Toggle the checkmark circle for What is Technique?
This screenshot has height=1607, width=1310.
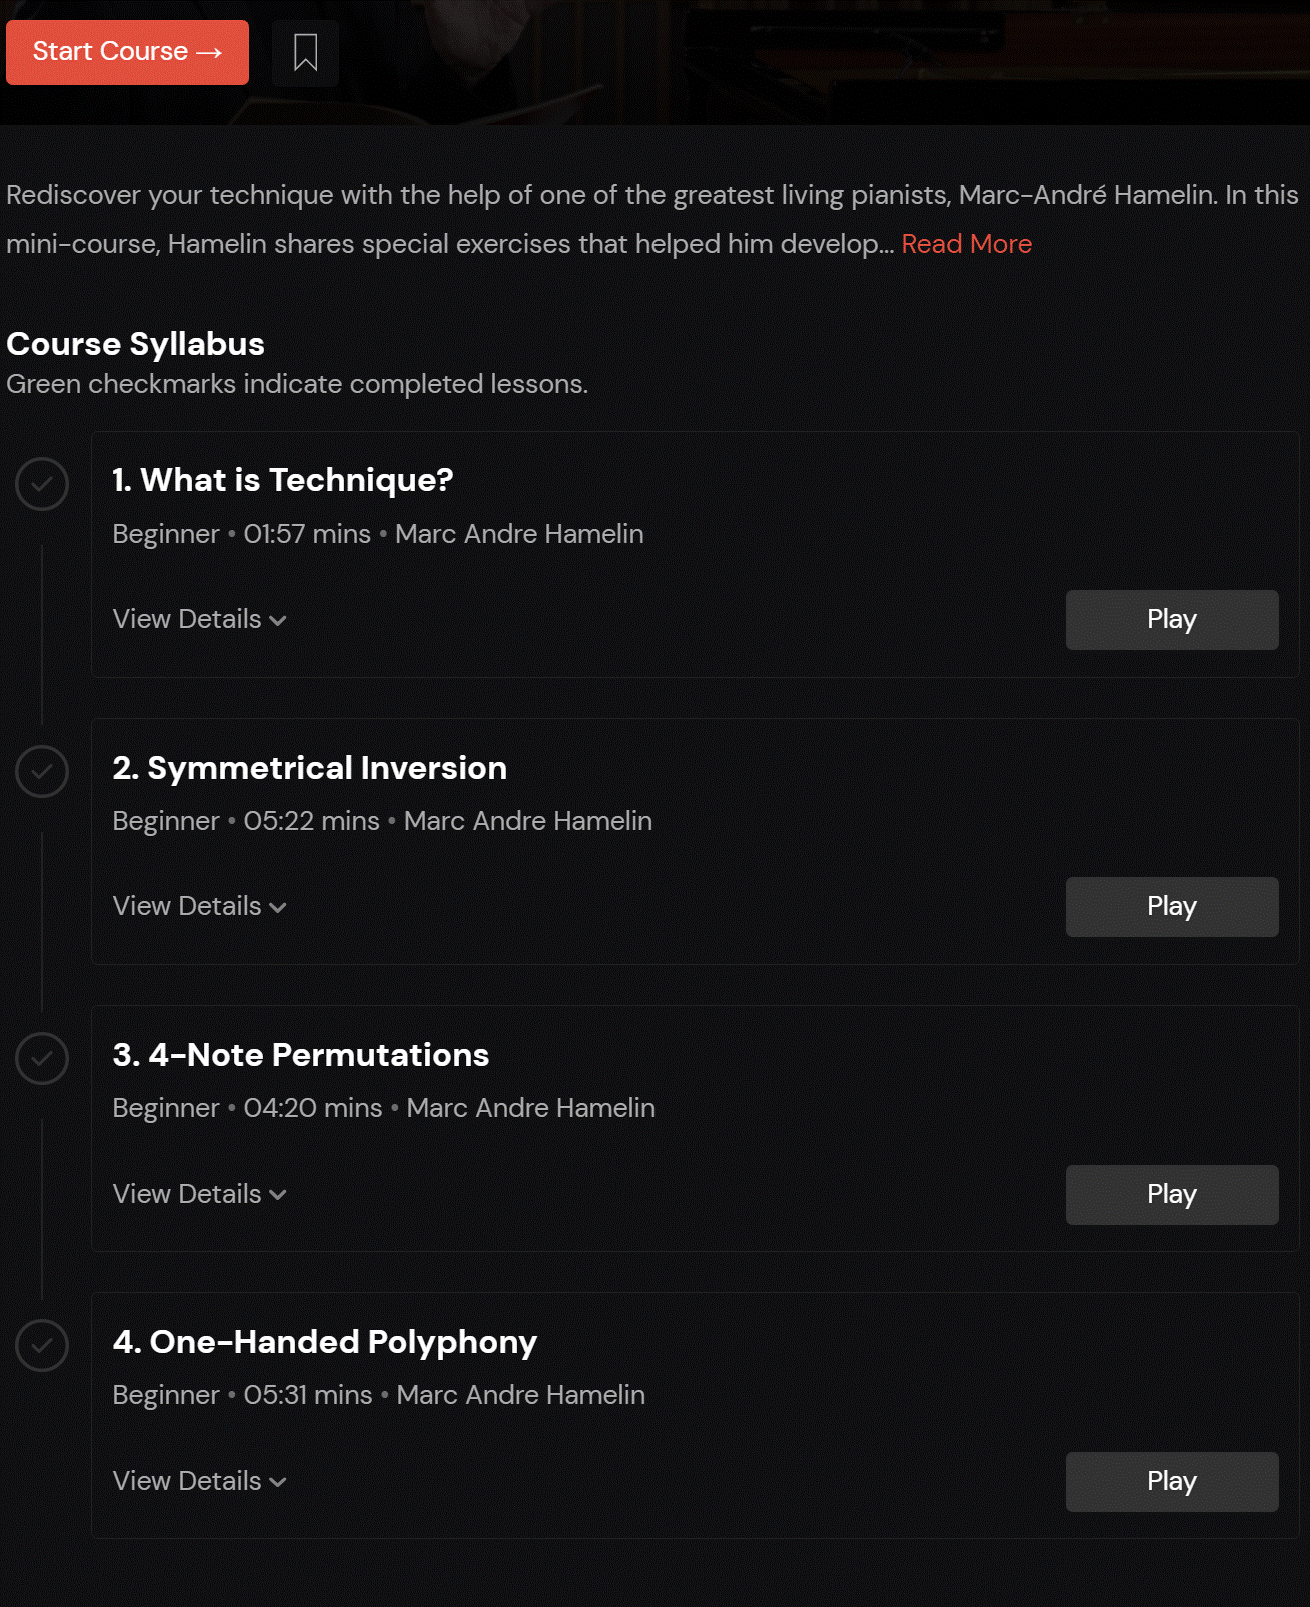[42, 484]
